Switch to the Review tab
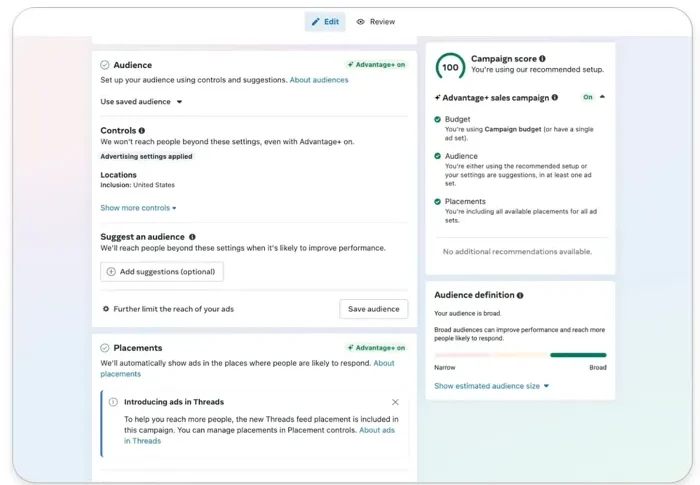 pos(376,22)
